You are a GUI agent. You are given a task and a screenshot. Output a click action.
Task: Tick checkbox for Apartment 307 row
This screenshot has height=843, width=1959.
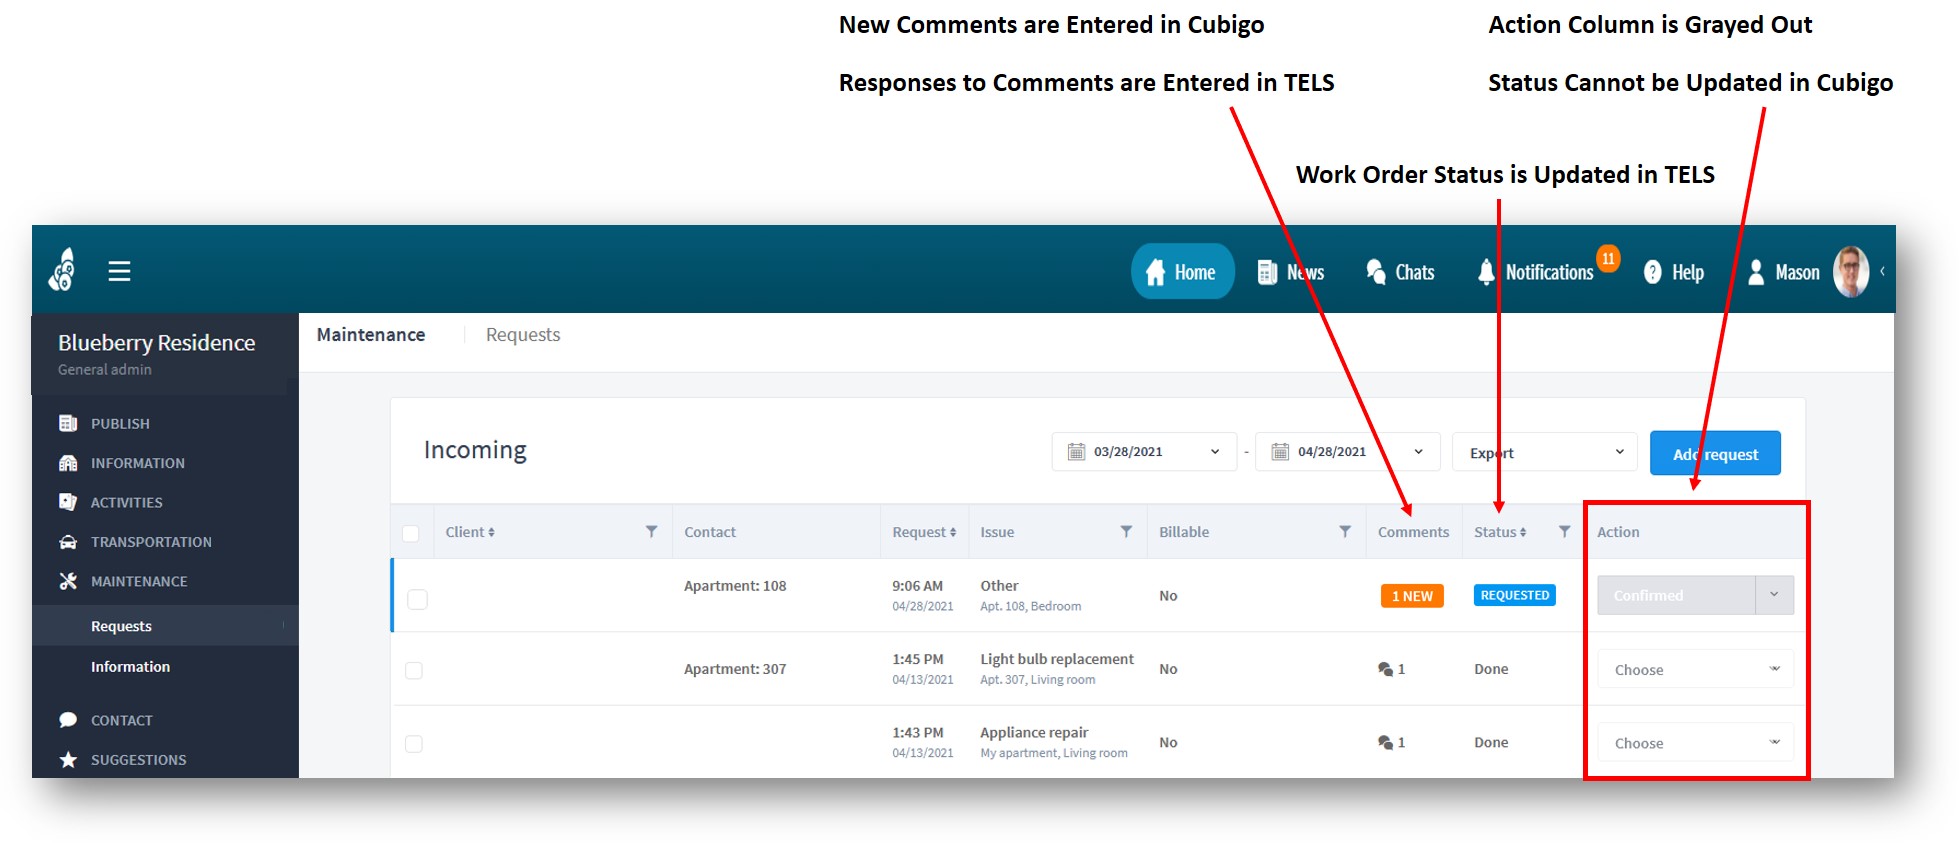point(414,670)
